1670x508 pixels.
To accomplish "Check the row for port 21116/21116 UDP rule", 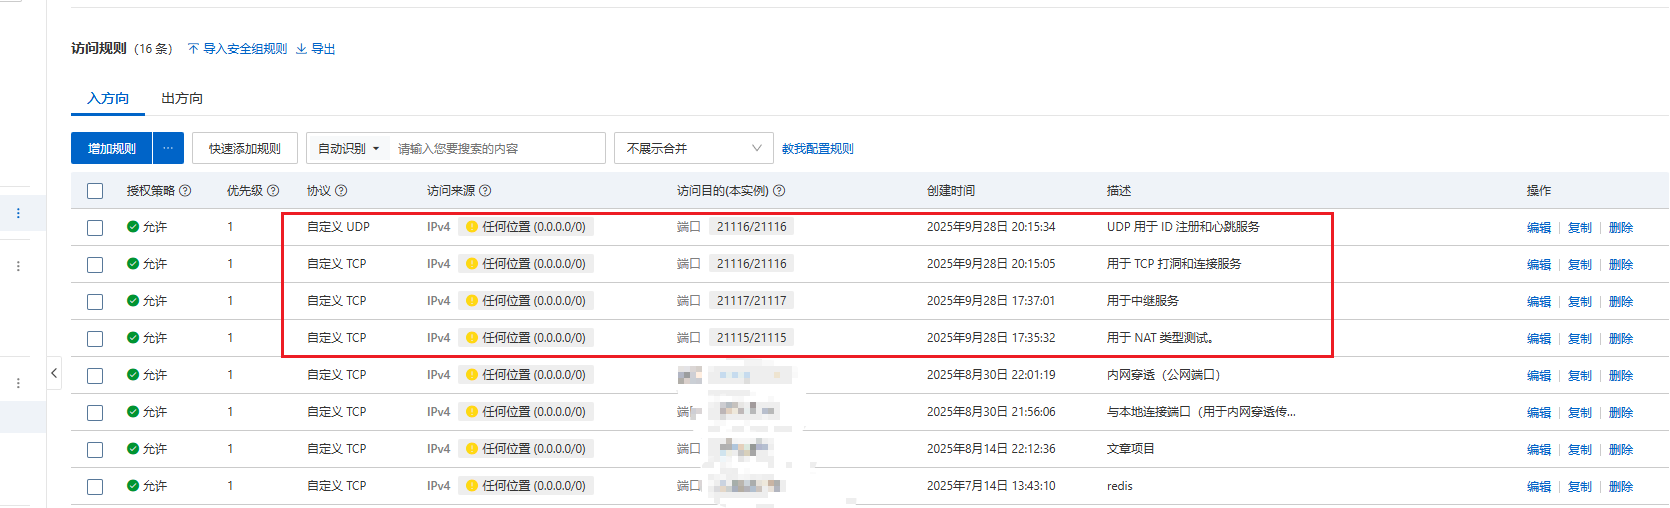I will pyautogui.click(x=95, y=228).
